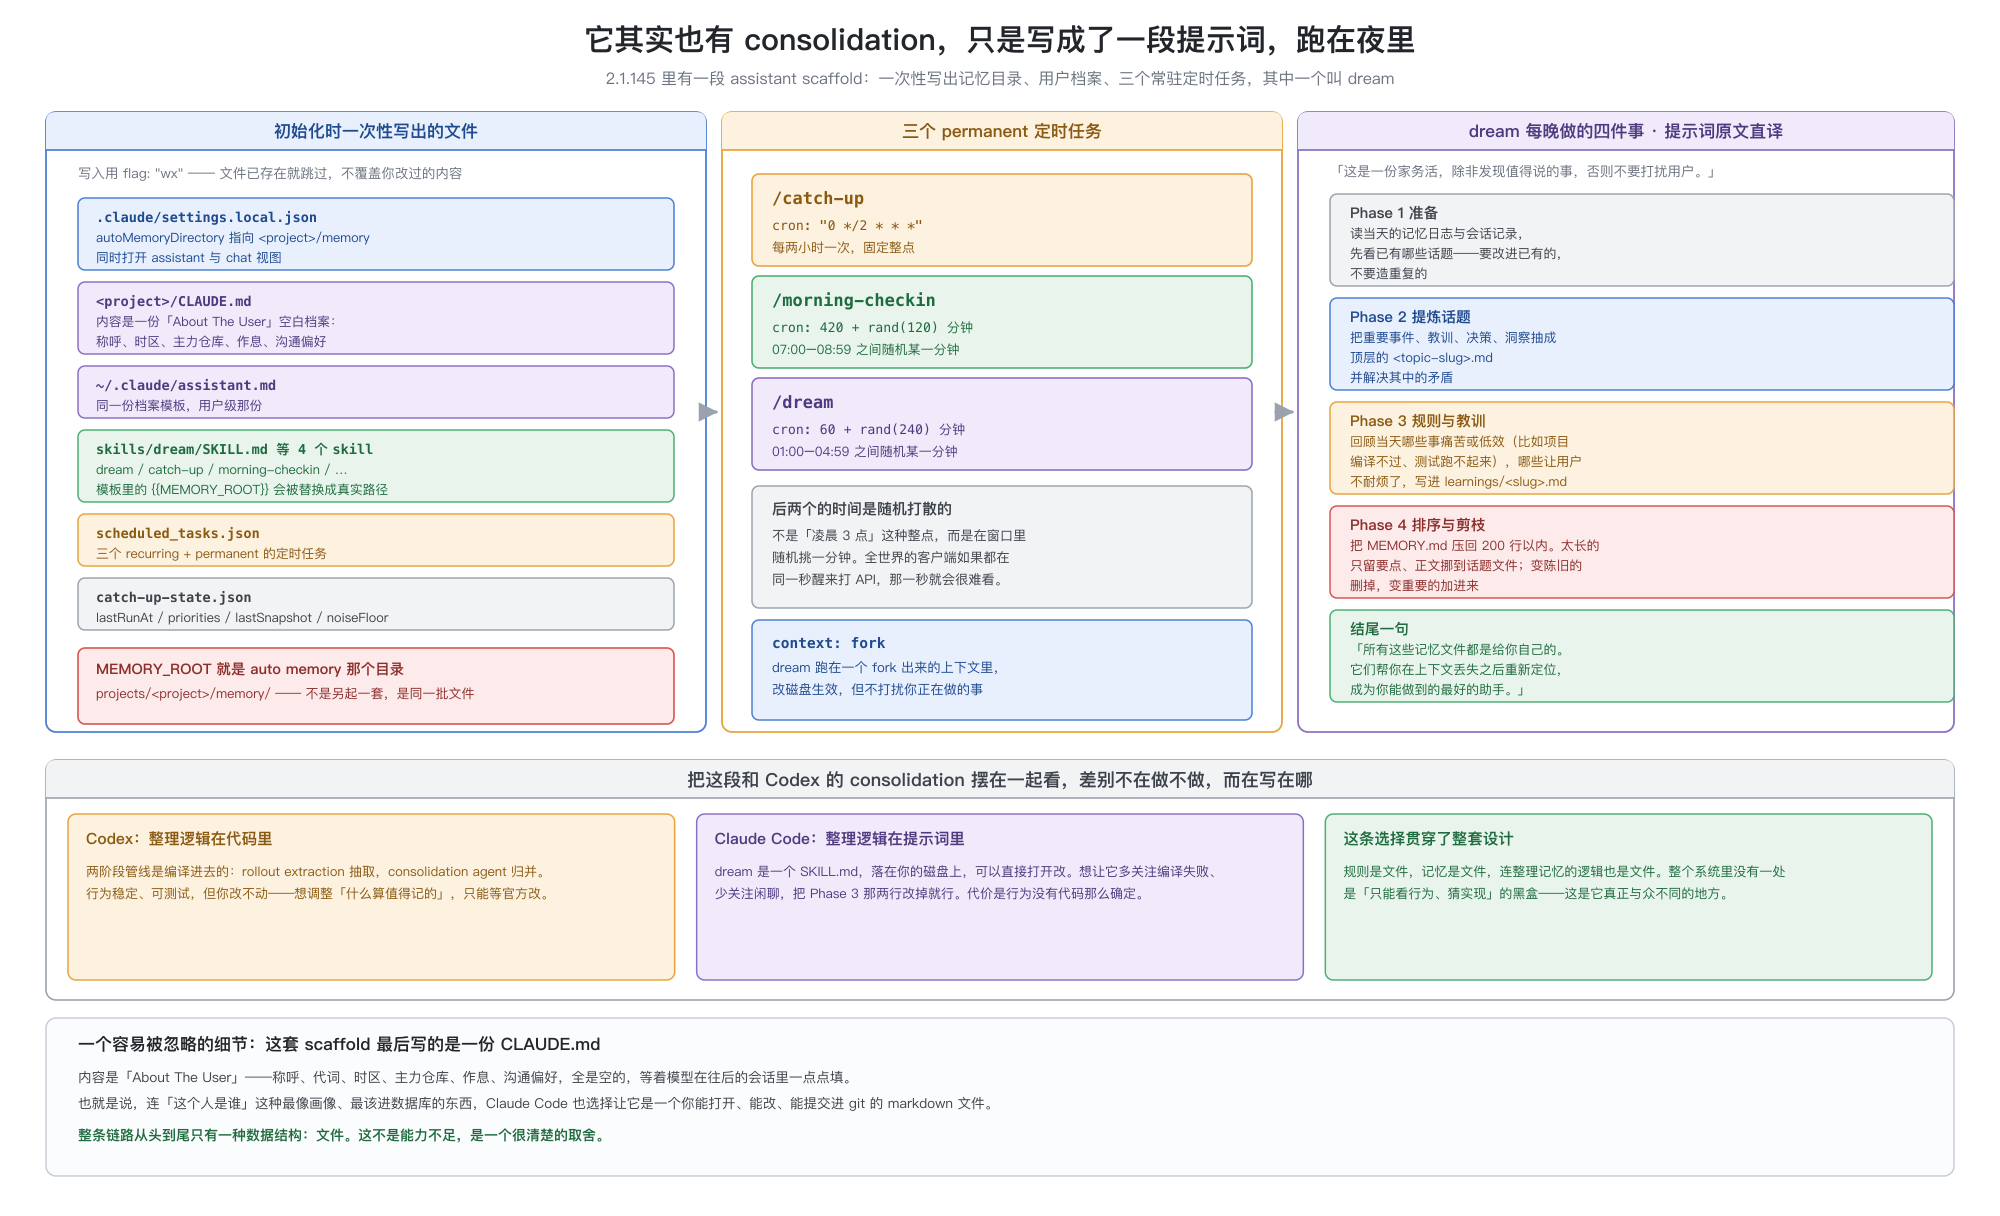
Task: Click the 'context: fork' card
Action: [1002, 670]
